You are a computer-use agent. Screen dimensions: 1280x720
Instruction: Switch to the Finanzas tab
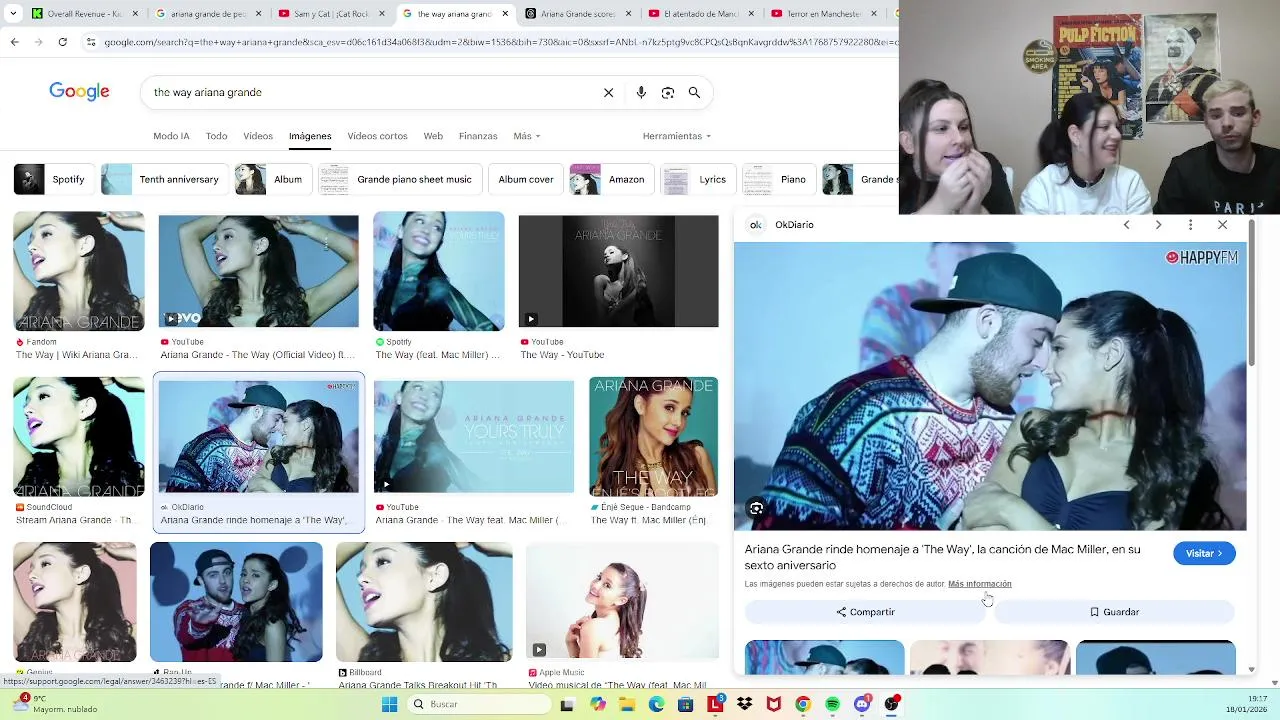478,136
